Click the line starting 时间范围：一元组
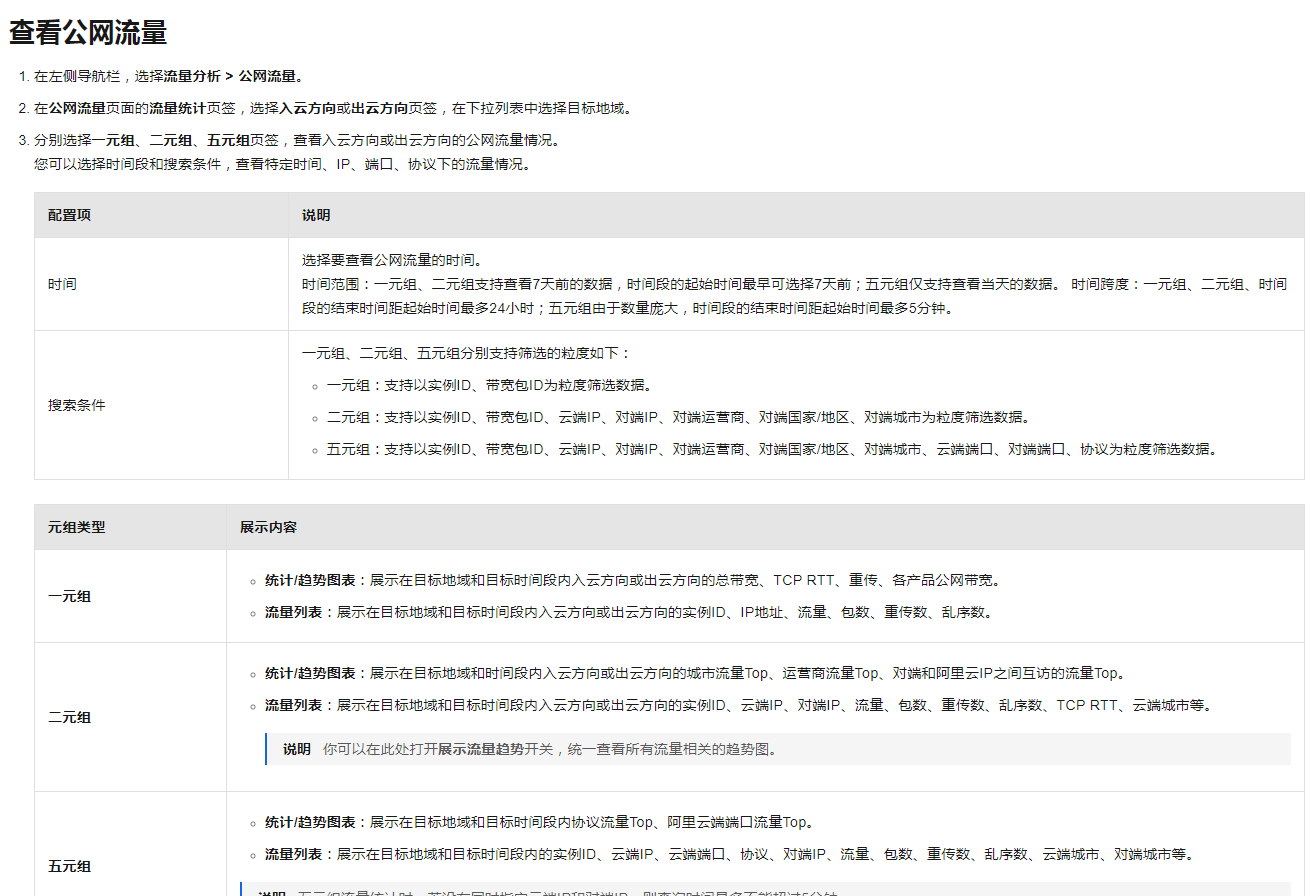The width and height of the screenshot is (1311, 896). tap(794, 296)
